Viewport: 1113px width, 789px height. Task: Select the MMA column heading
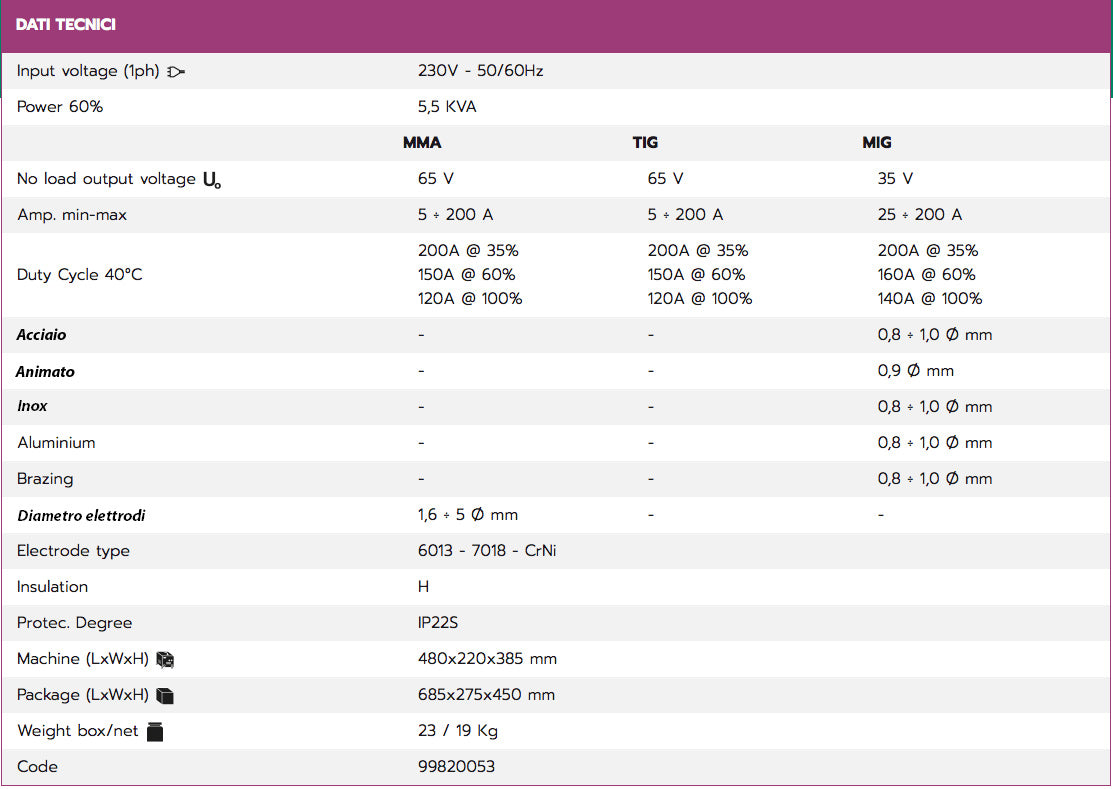422,142
